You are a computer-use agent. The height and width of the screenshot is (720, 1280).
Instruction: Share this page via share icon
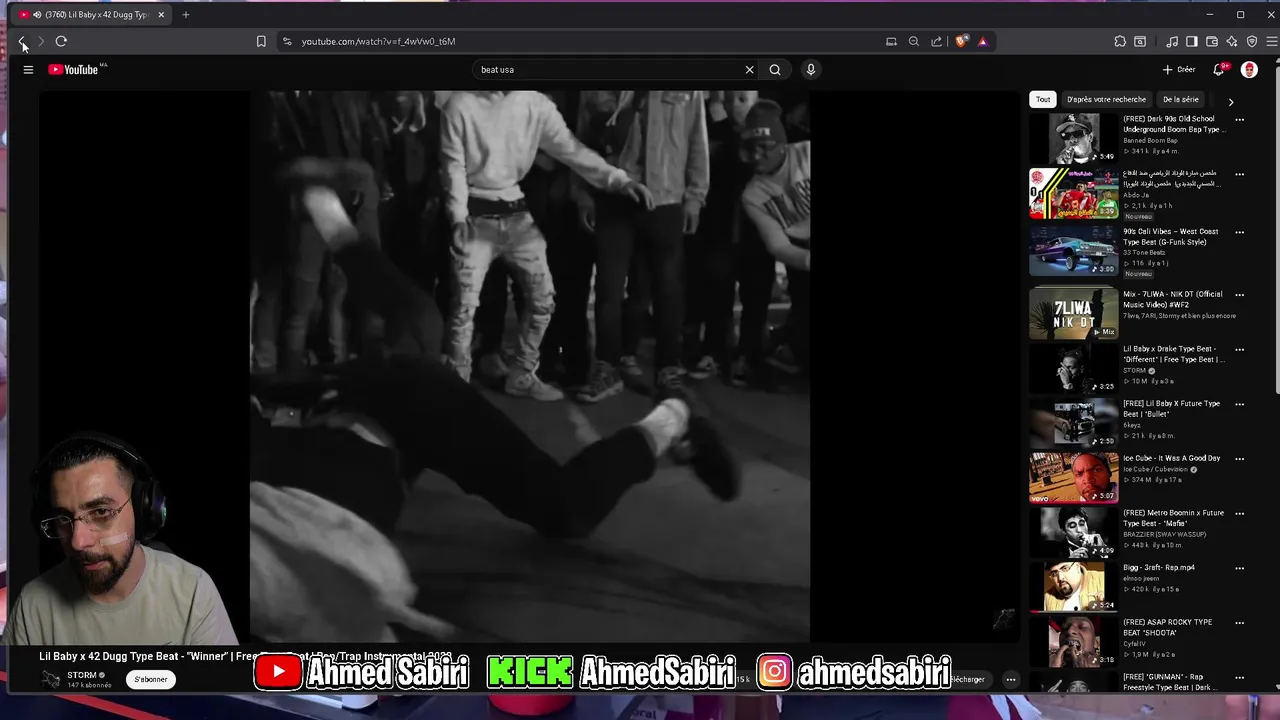point(937,41)
